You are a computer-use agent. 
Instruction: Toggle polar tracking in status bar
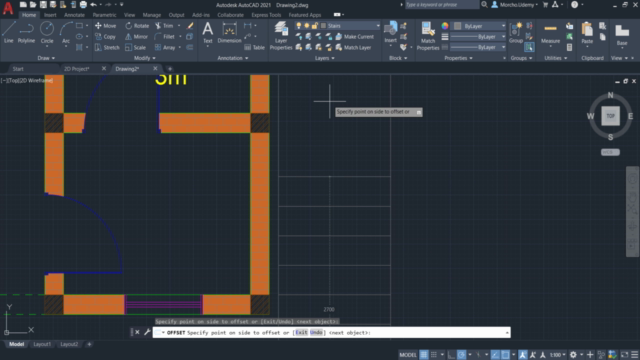[x=461, y=355]
